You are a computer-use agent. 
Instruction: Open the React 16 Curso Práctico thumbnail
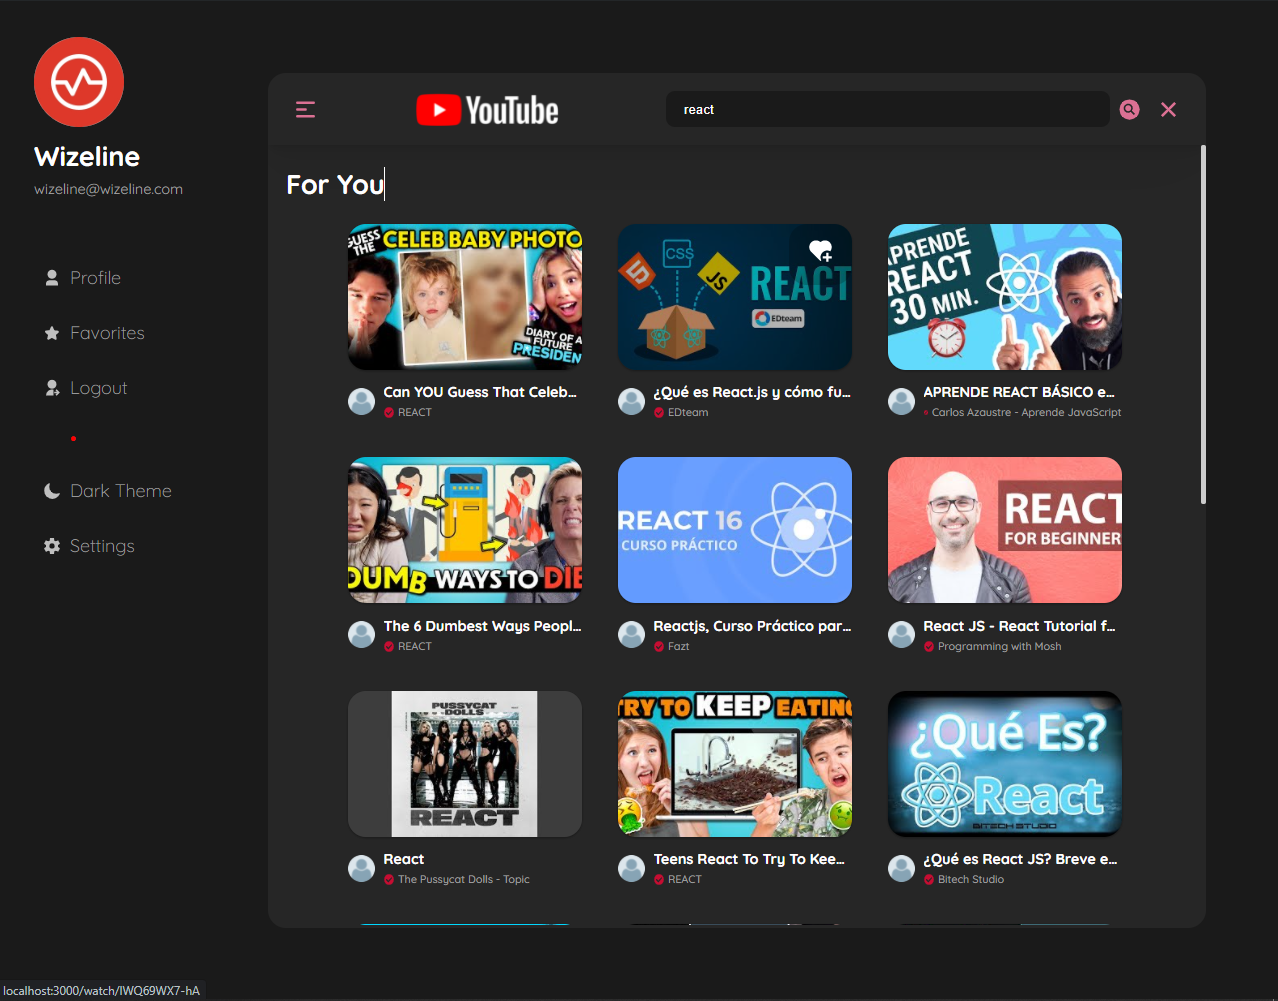pyautogui.click(x=735, y=530)
